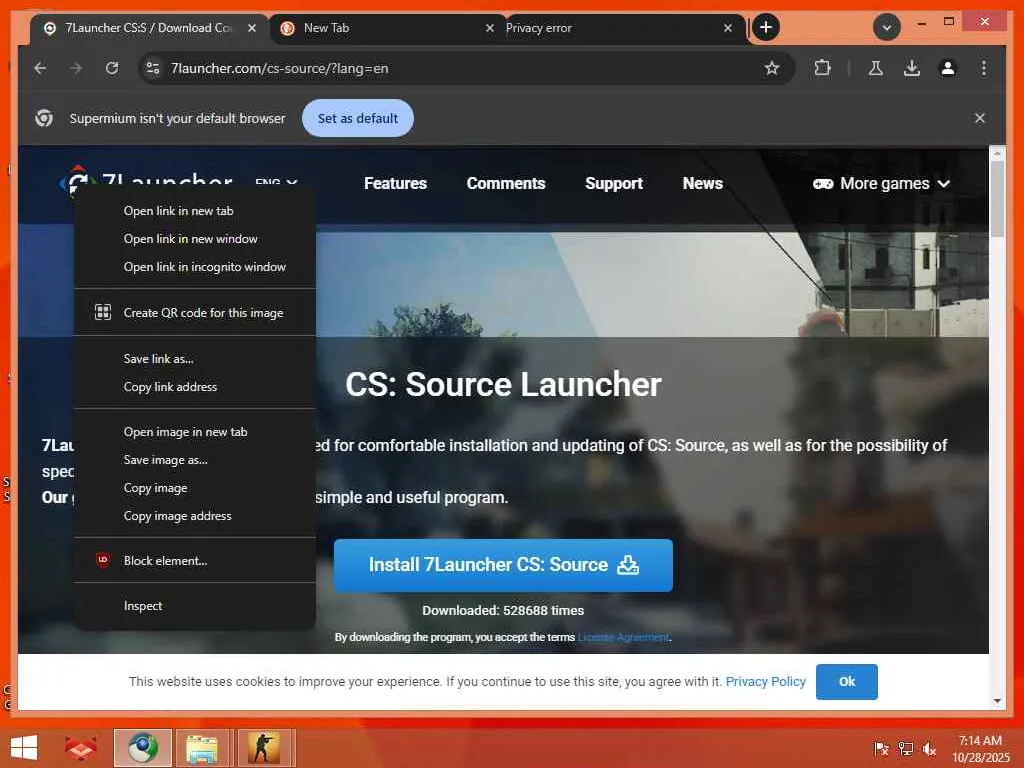Close the 7Launcher CS:S tab
Viewport: 1024px width, 768px height.
coord(251,28)
